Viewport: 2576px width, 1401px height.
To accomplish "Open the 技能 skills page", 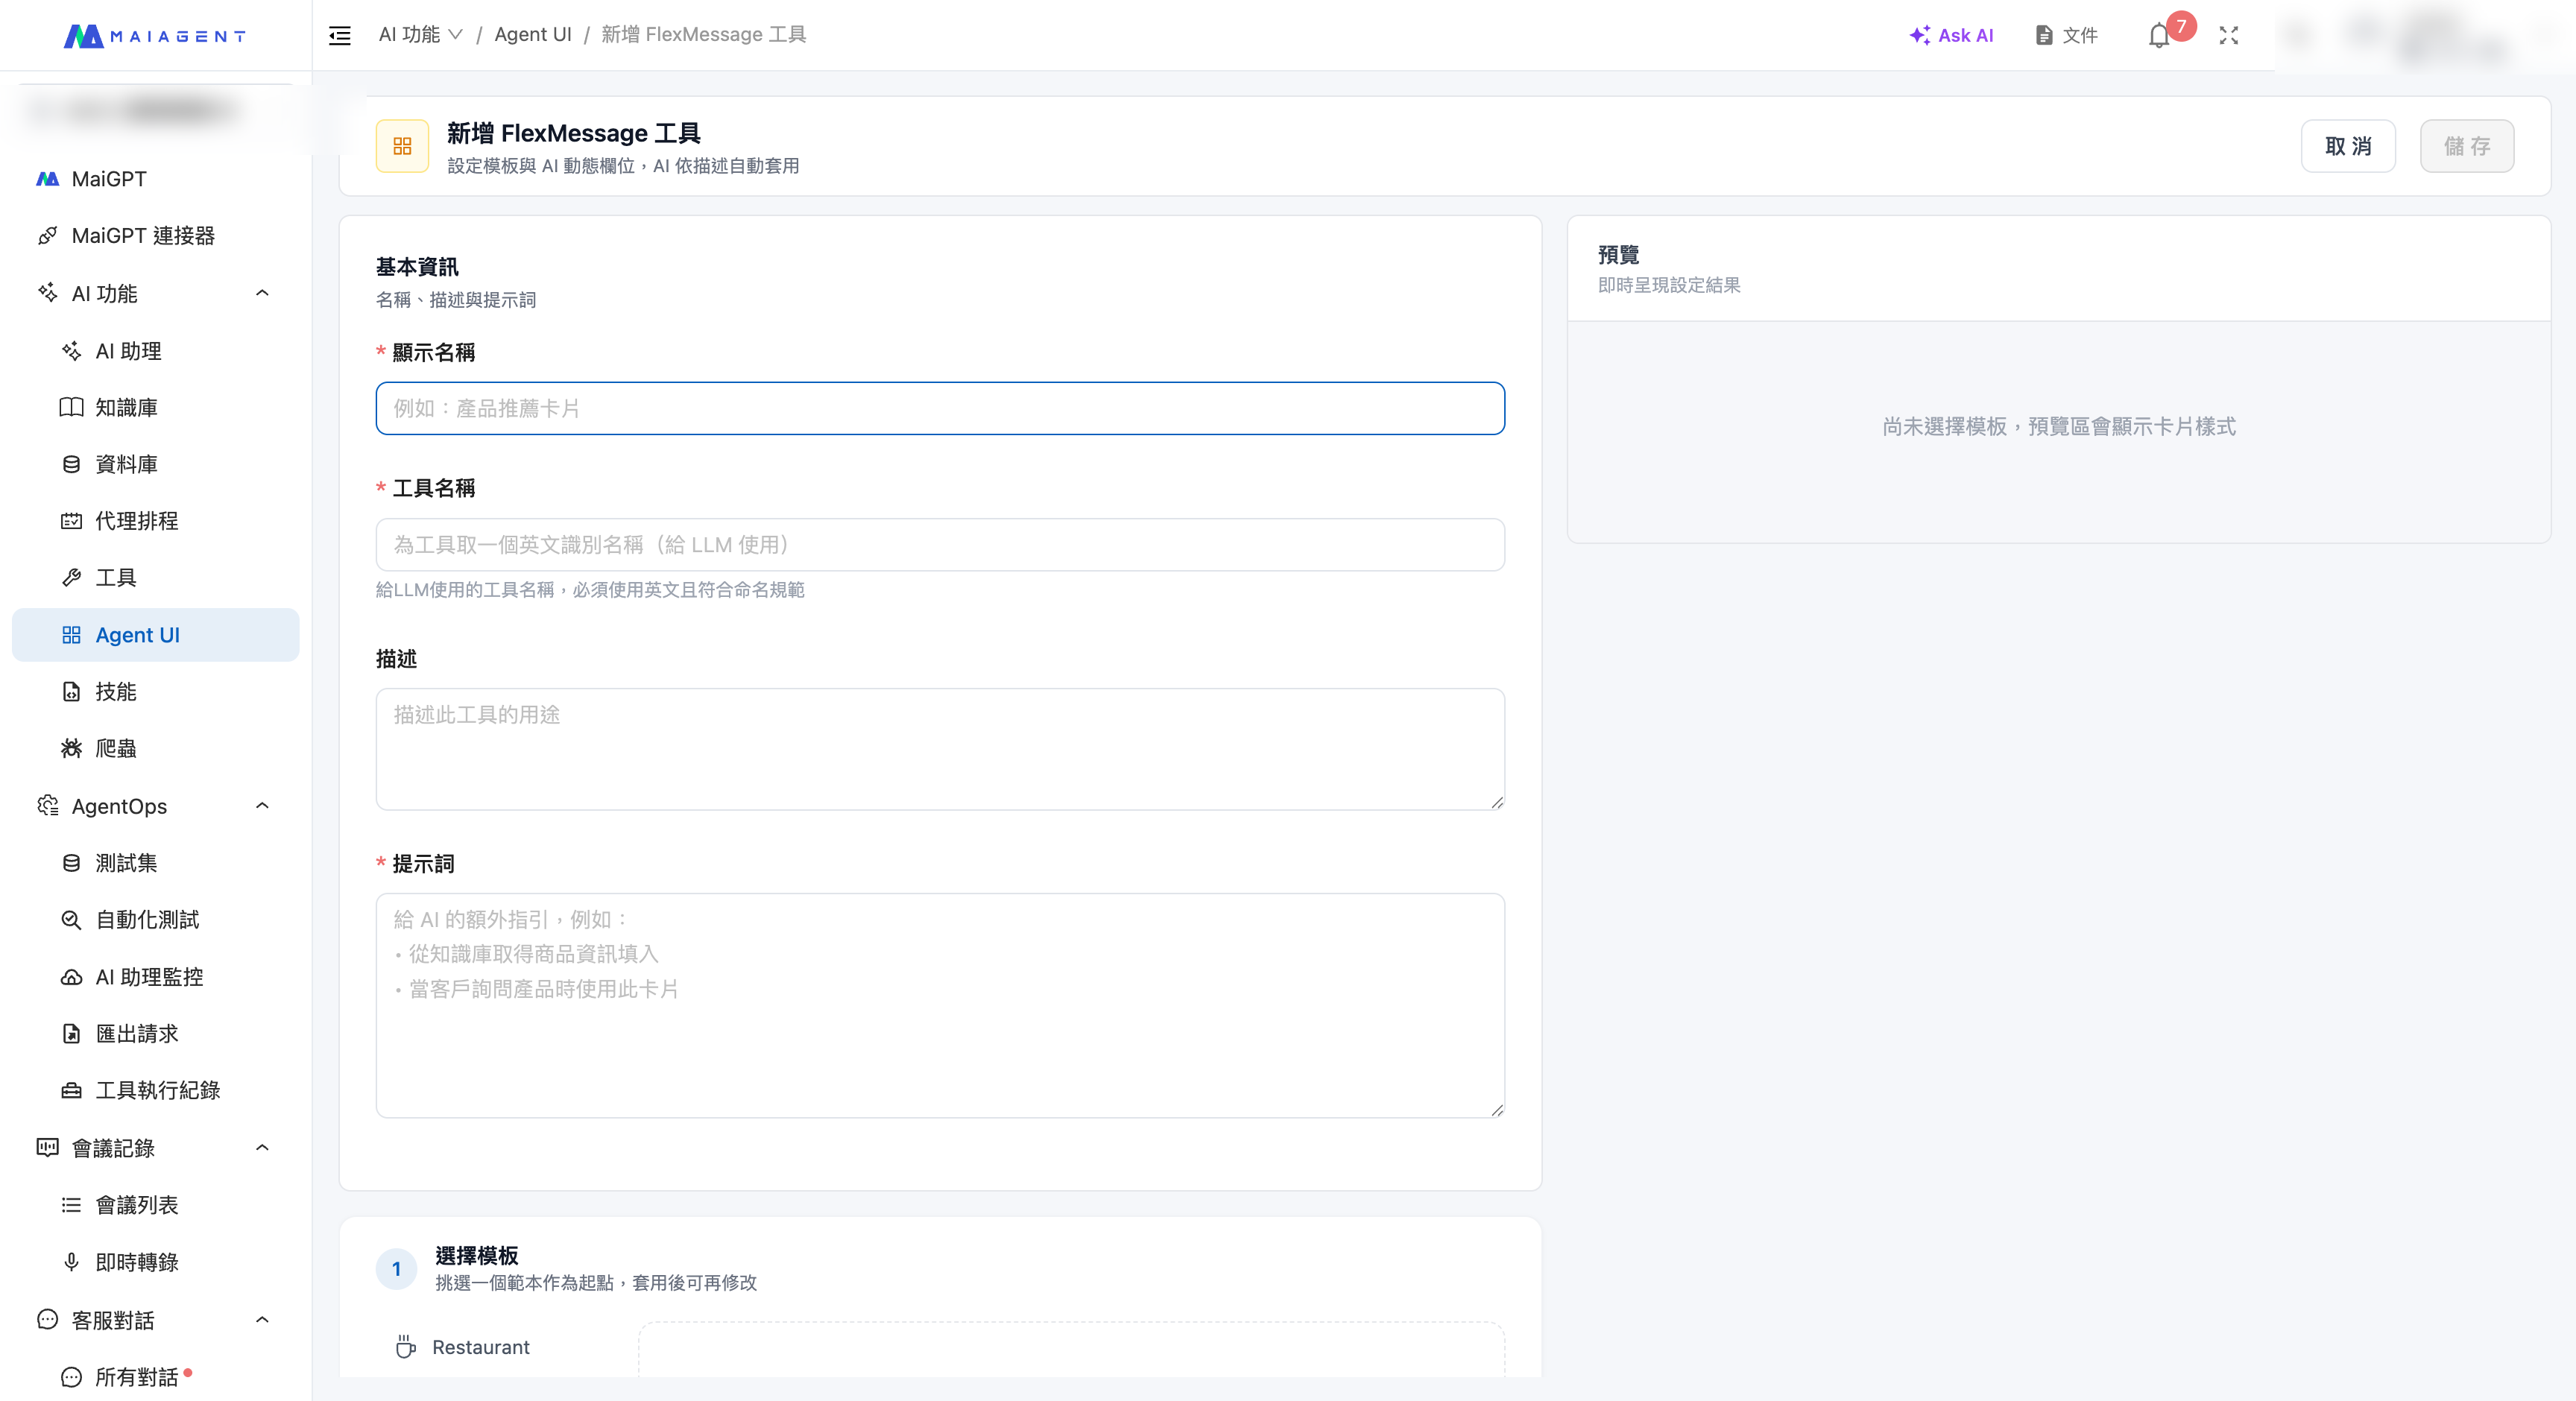I will click(155, 692).
